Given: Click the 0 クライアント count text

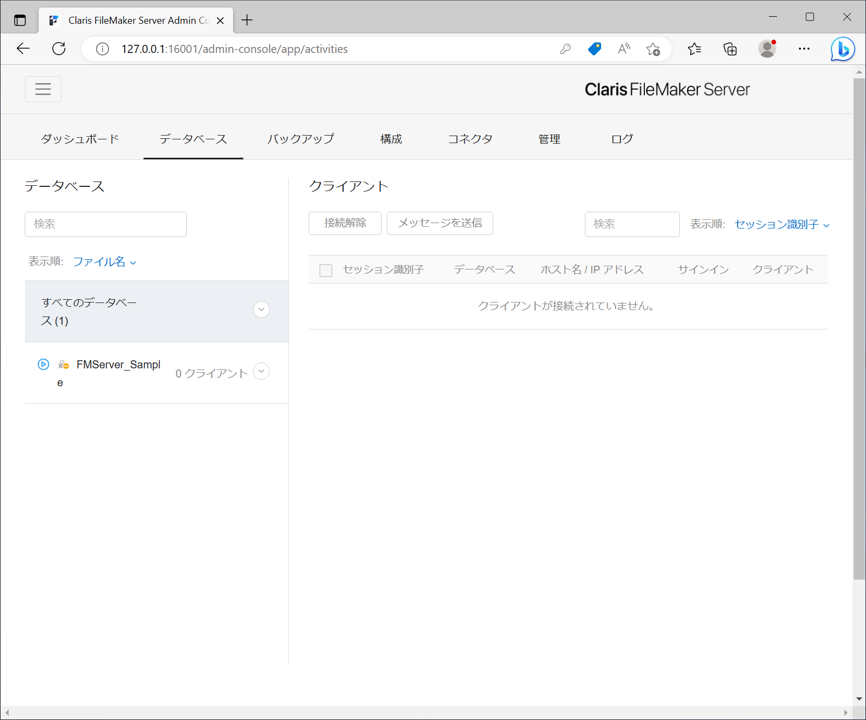Looking at the screenshot, I should click(212, 374).
